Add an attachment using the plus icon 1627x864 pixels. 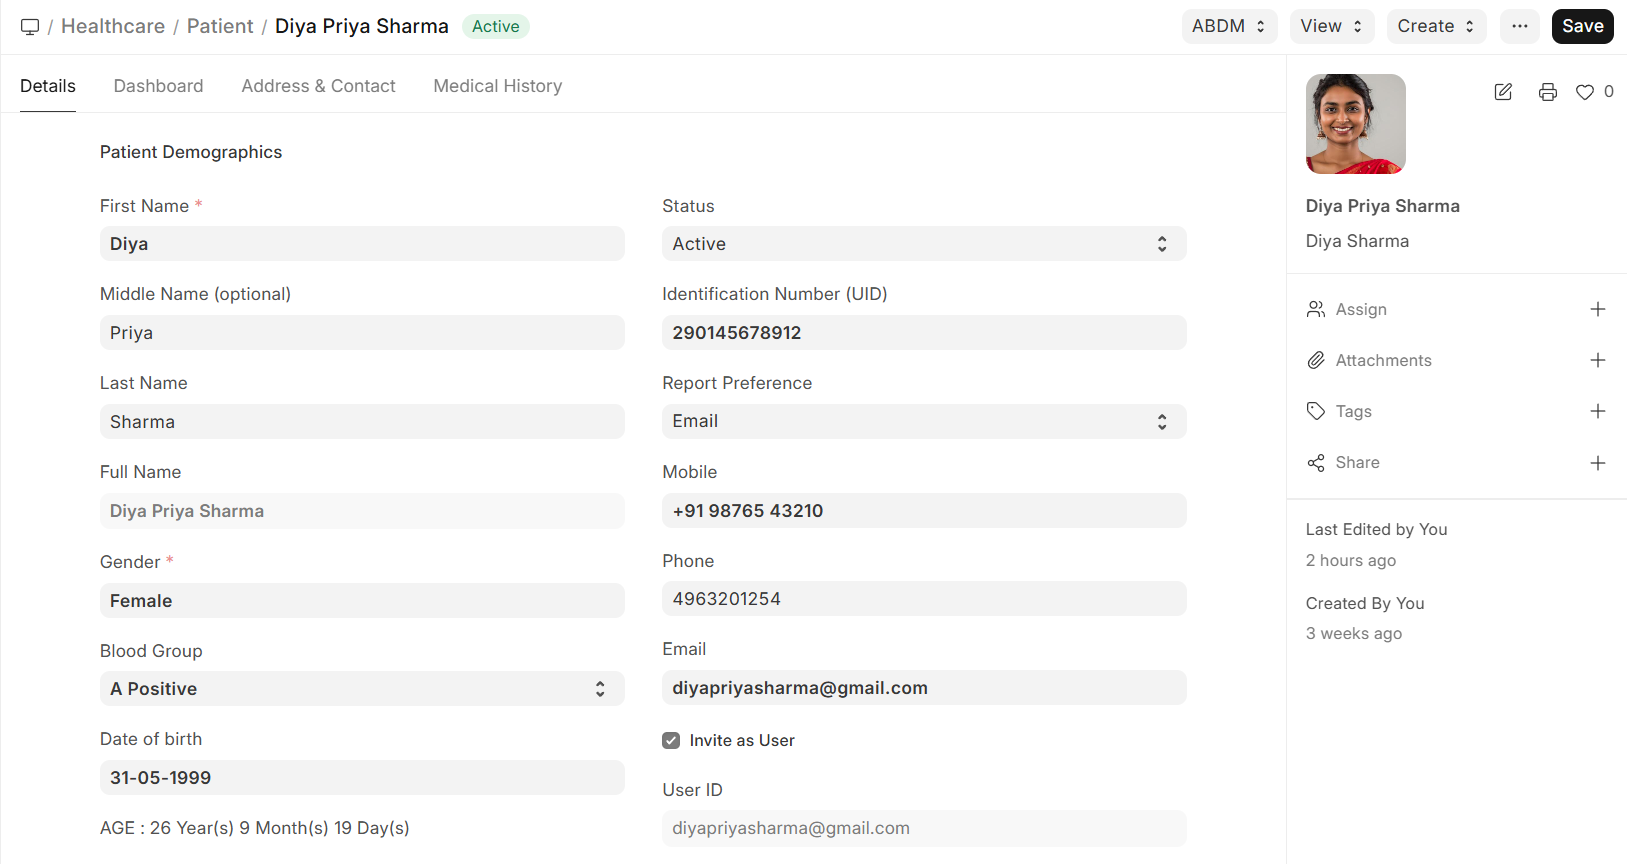point(1598,361)
